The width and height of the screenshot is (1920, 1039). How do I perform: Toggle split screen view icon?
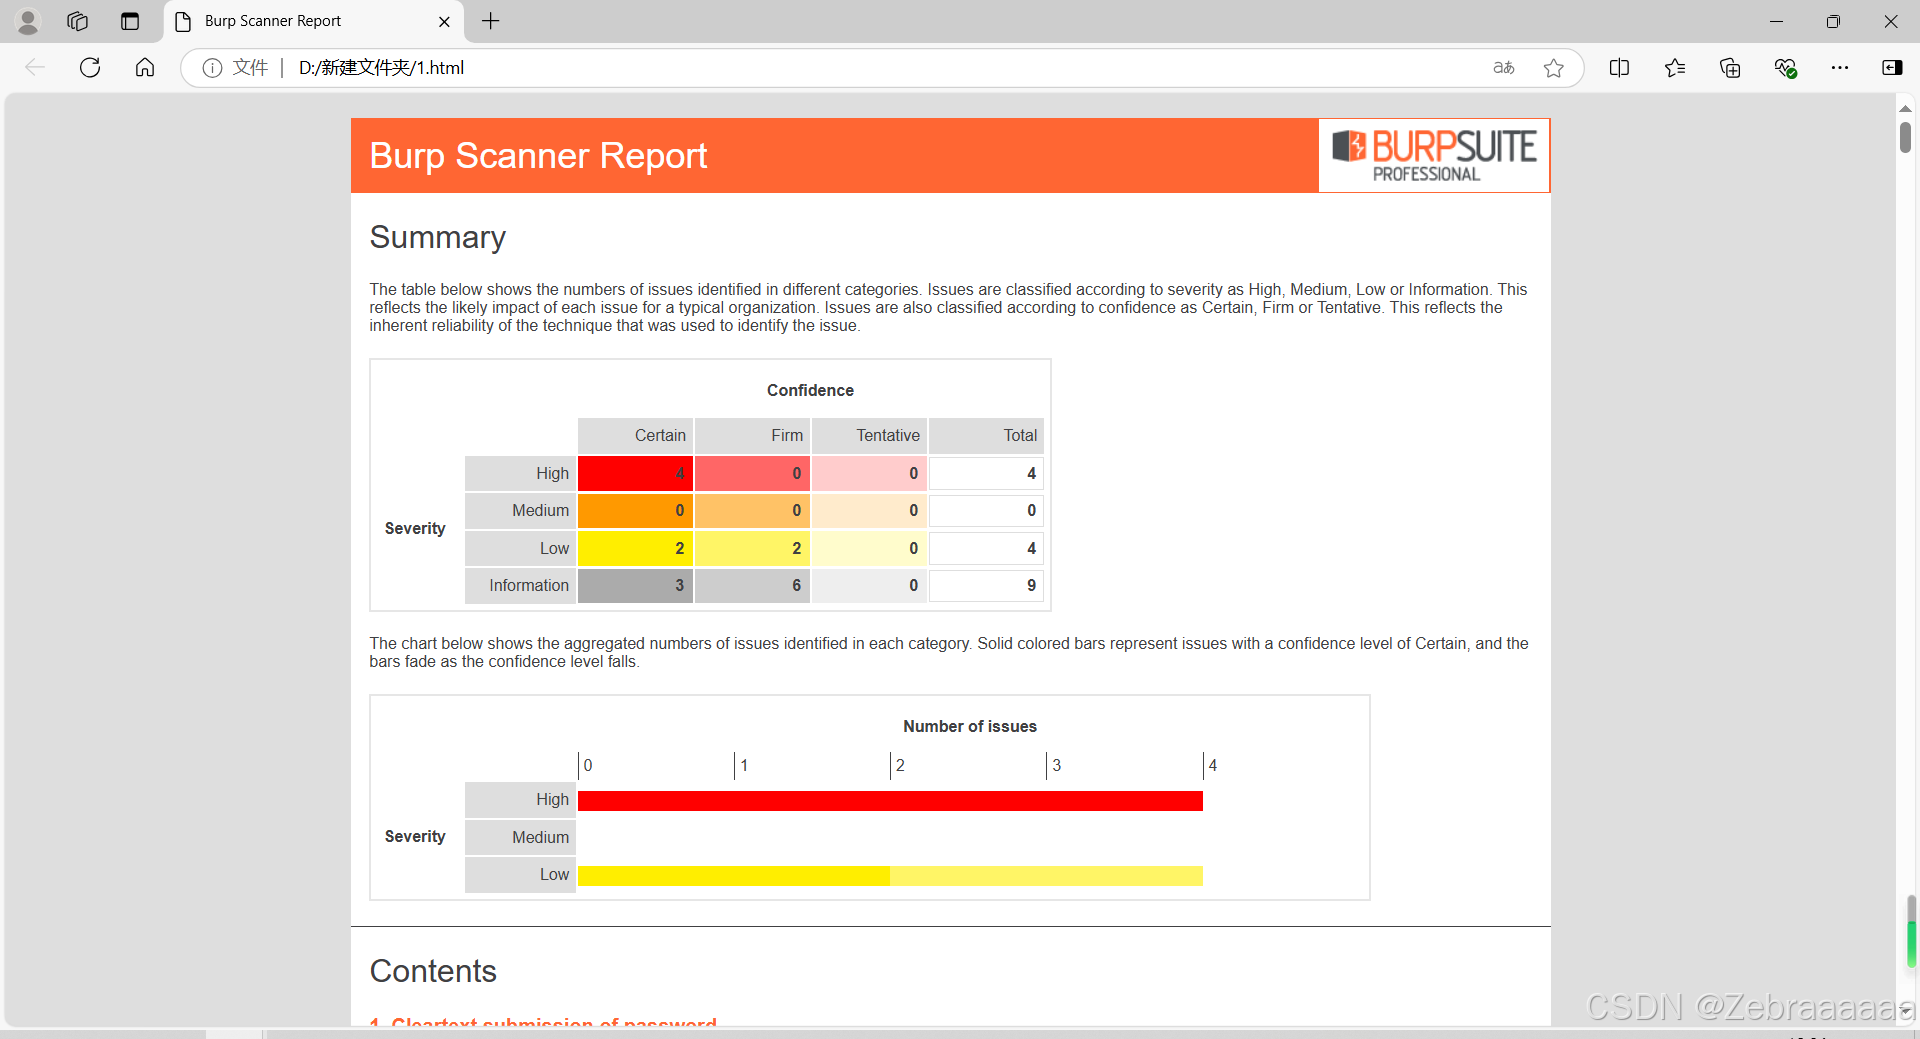coord(1619,67)
